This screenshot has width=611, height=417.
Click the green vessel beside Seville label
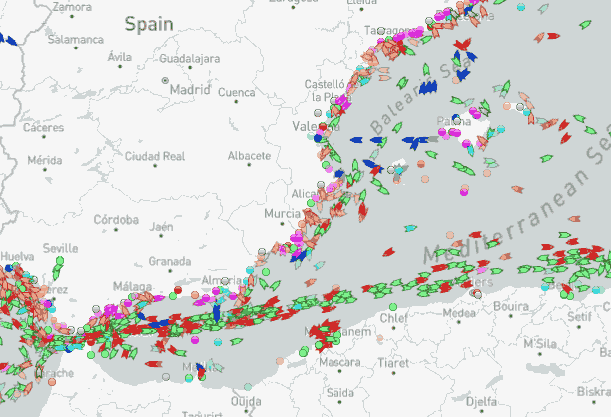pyautogui.click(x=58, y=262)
